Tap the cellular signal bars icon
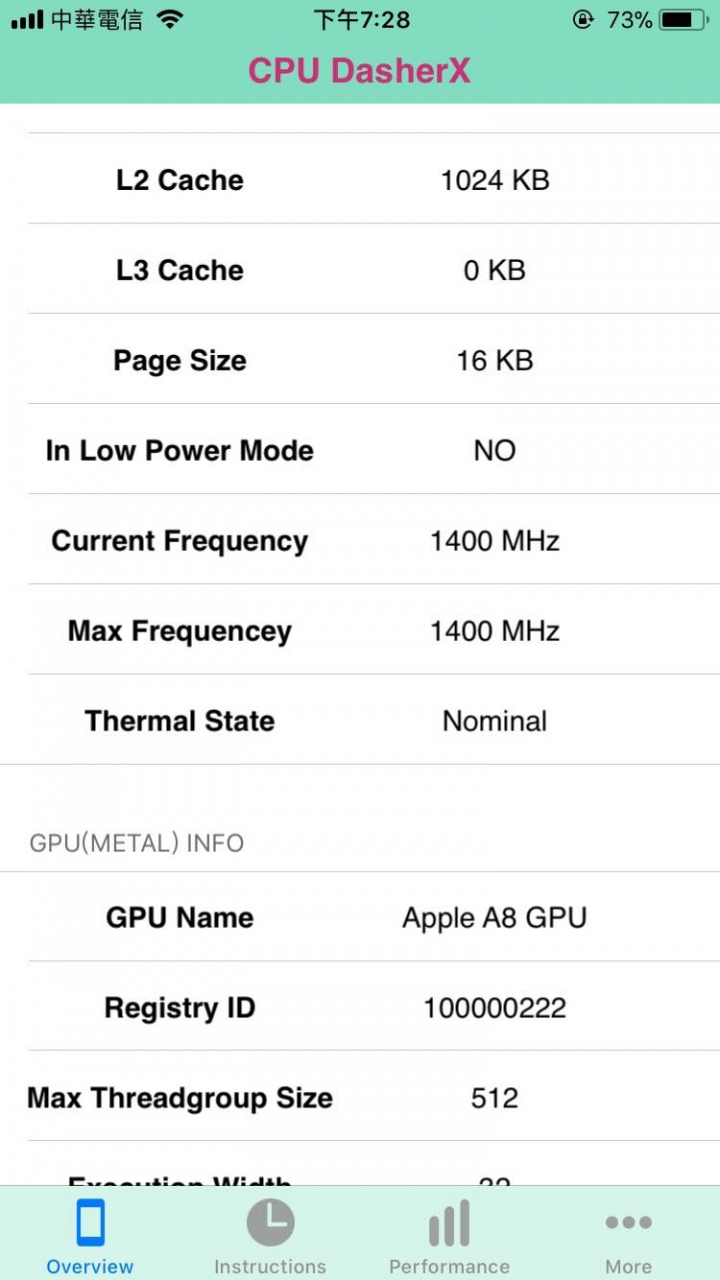This screenshot has height=1280, width=720. click(27, 19)
